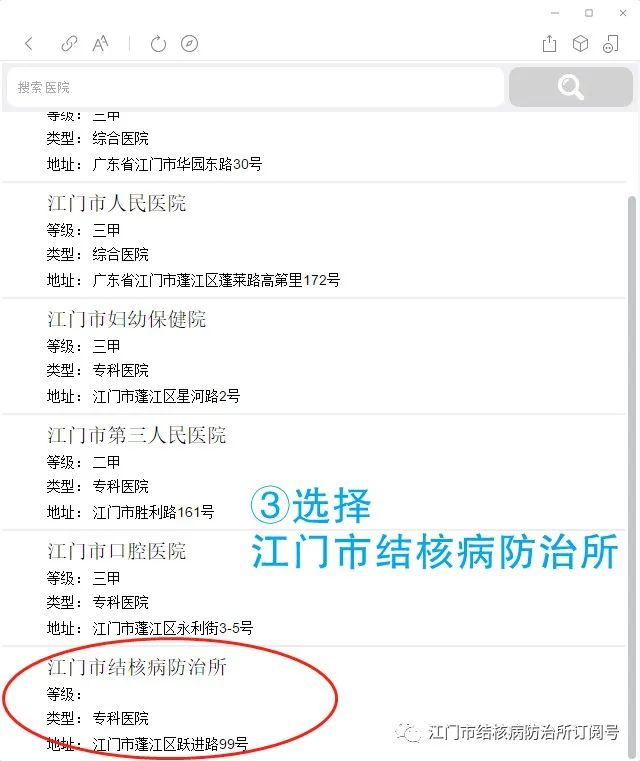
Task: Go back with the left arrow icon
Action: 29,44
